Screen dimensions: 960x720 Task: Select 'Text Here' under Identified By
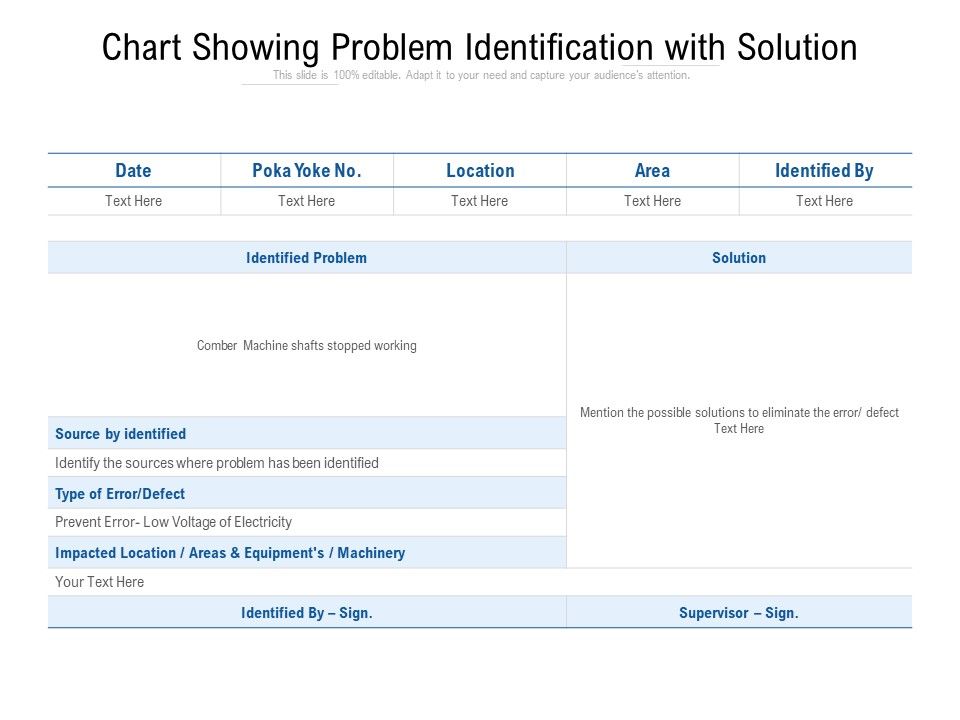point(825,201)
